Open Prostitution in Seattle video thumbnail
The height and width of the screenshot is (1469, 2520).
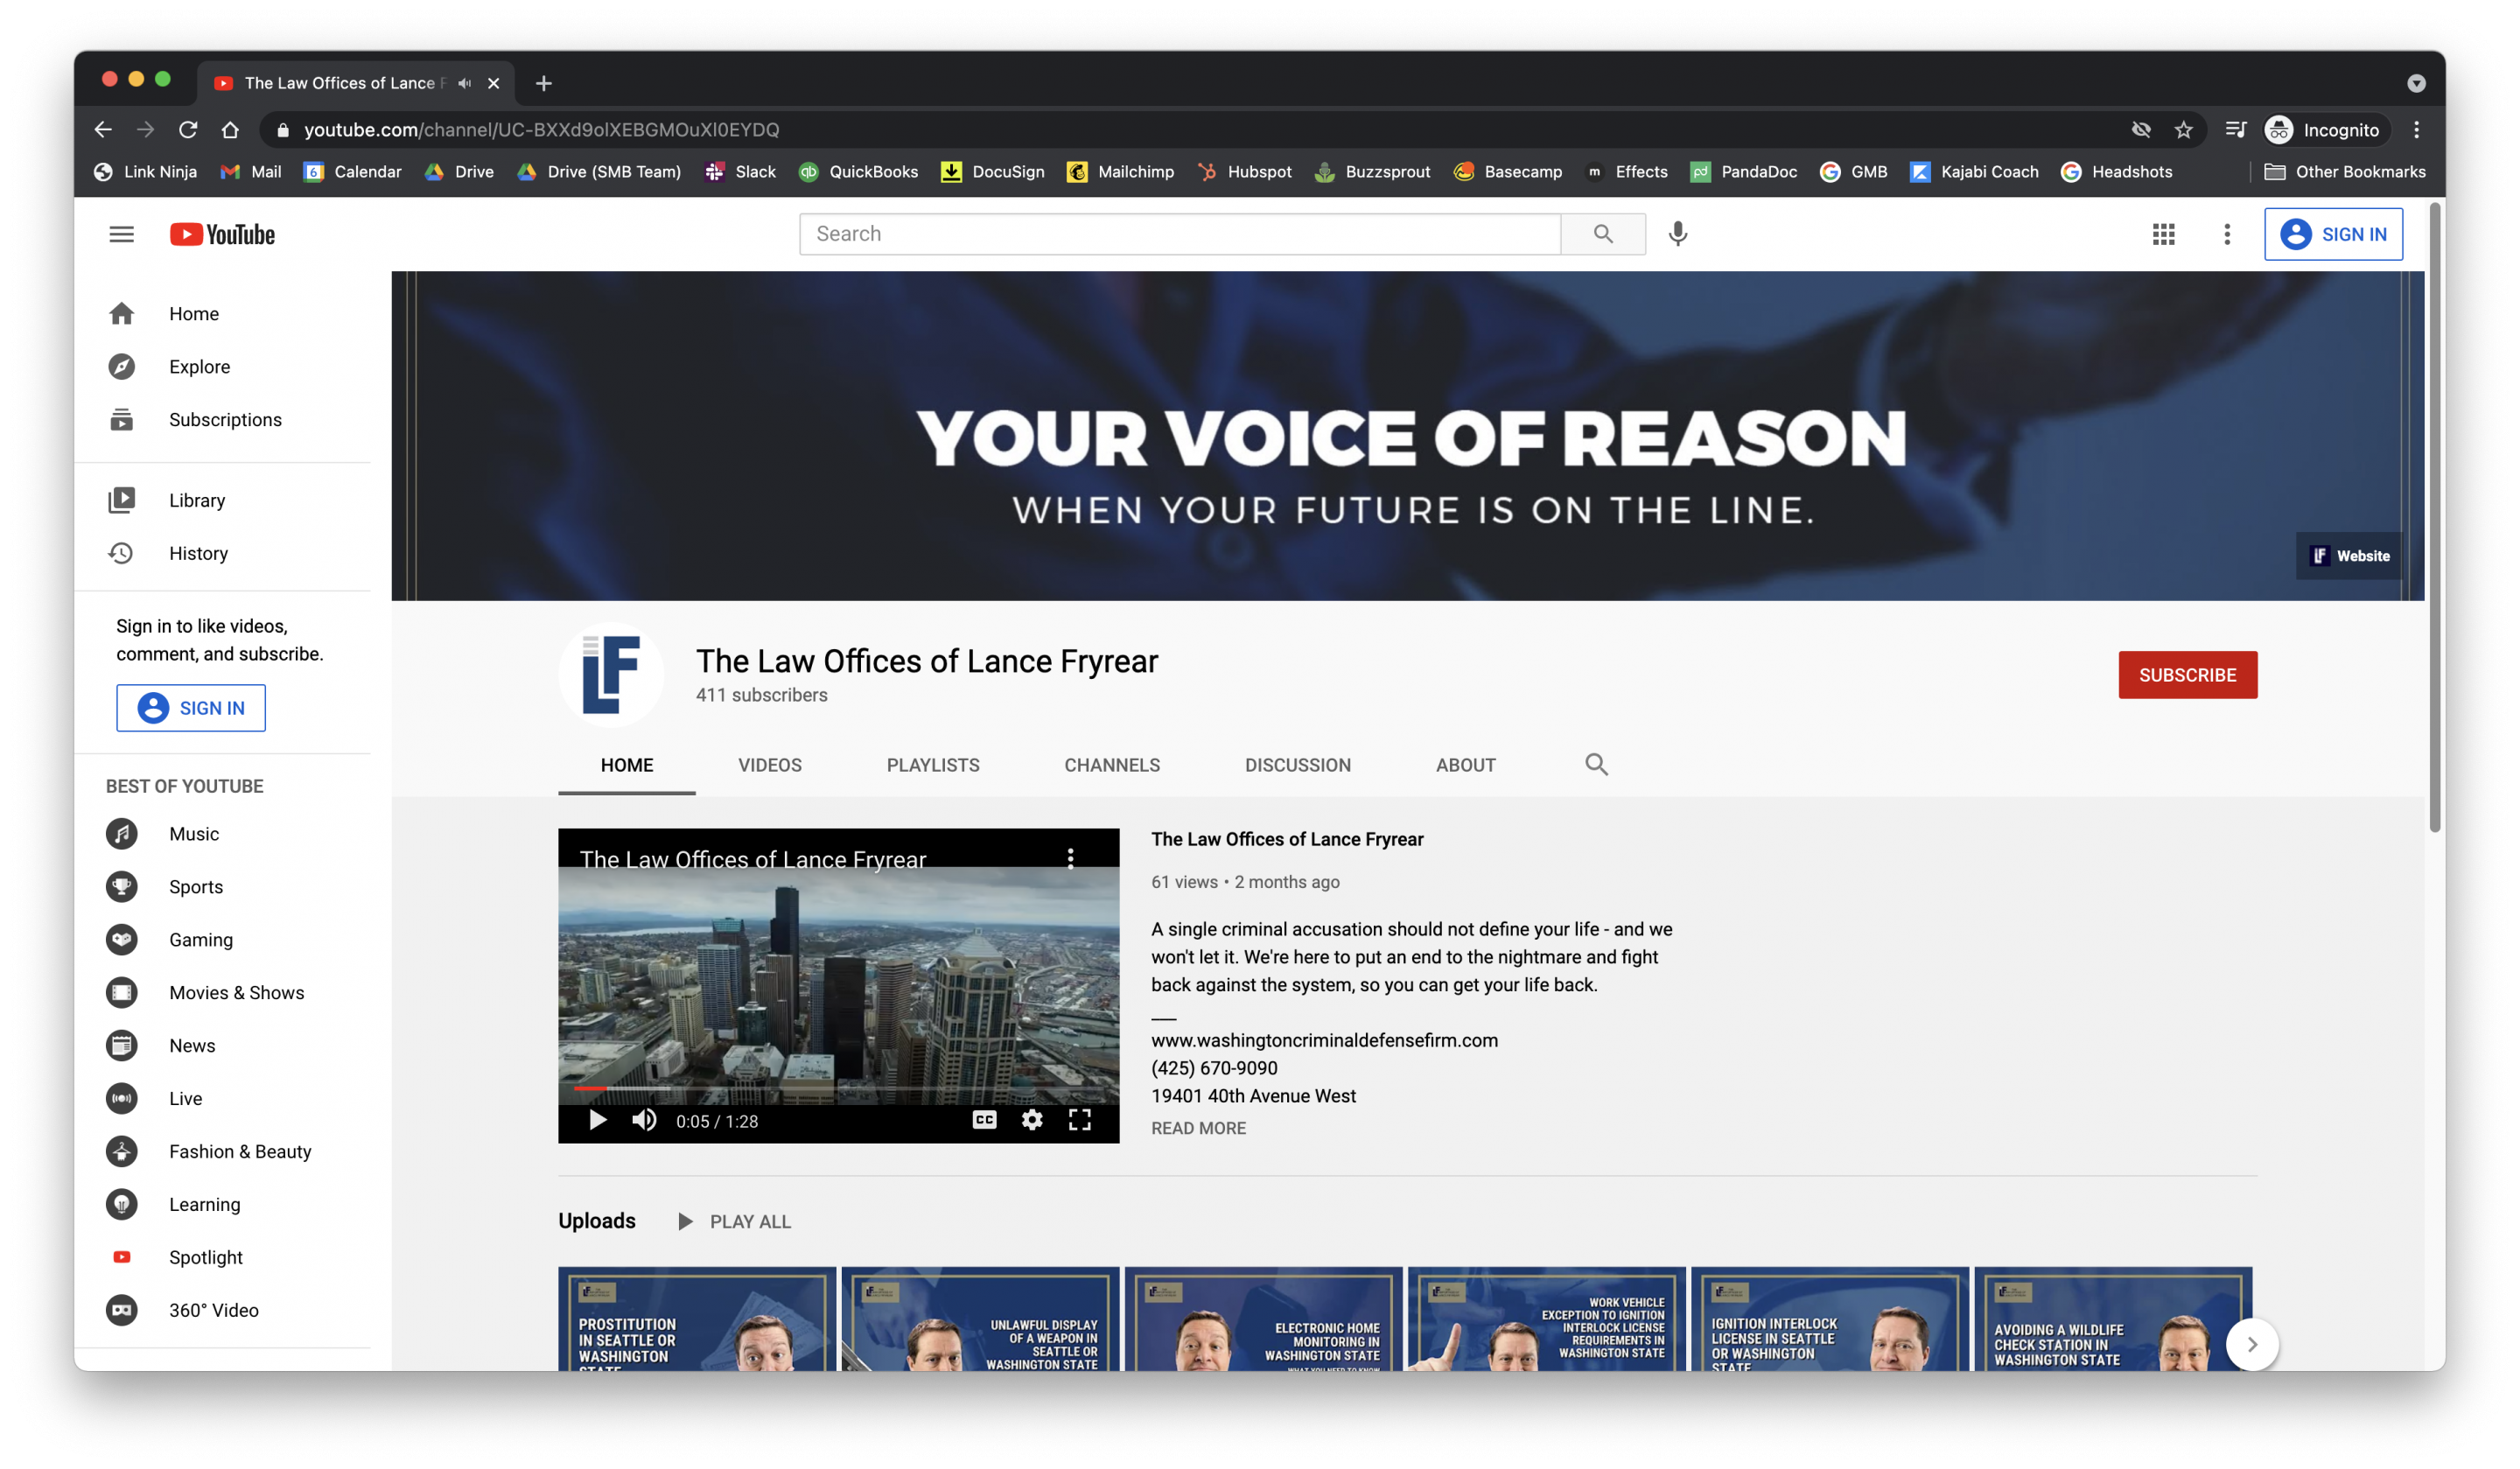[x=696, y=1319]
